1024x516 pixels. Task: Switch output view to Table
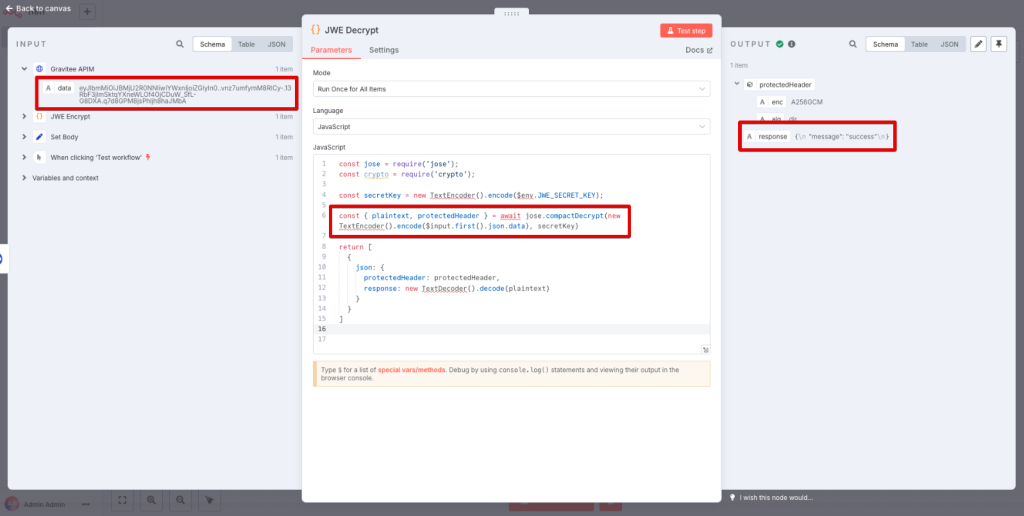pyautogui.click(x=920, y=44)
